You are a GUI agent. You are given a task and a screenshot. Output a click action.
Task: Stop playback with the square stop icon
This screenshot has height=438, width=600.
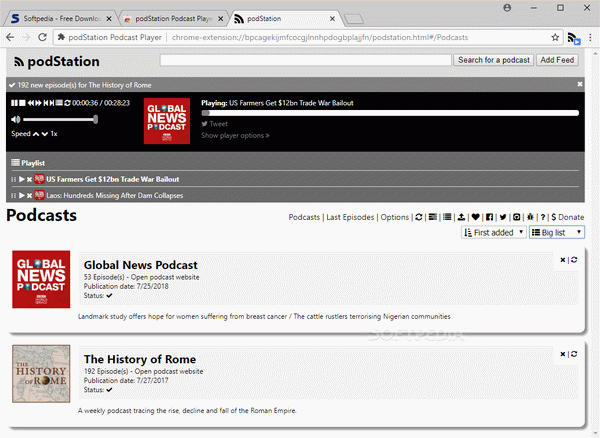pos(23,103)
